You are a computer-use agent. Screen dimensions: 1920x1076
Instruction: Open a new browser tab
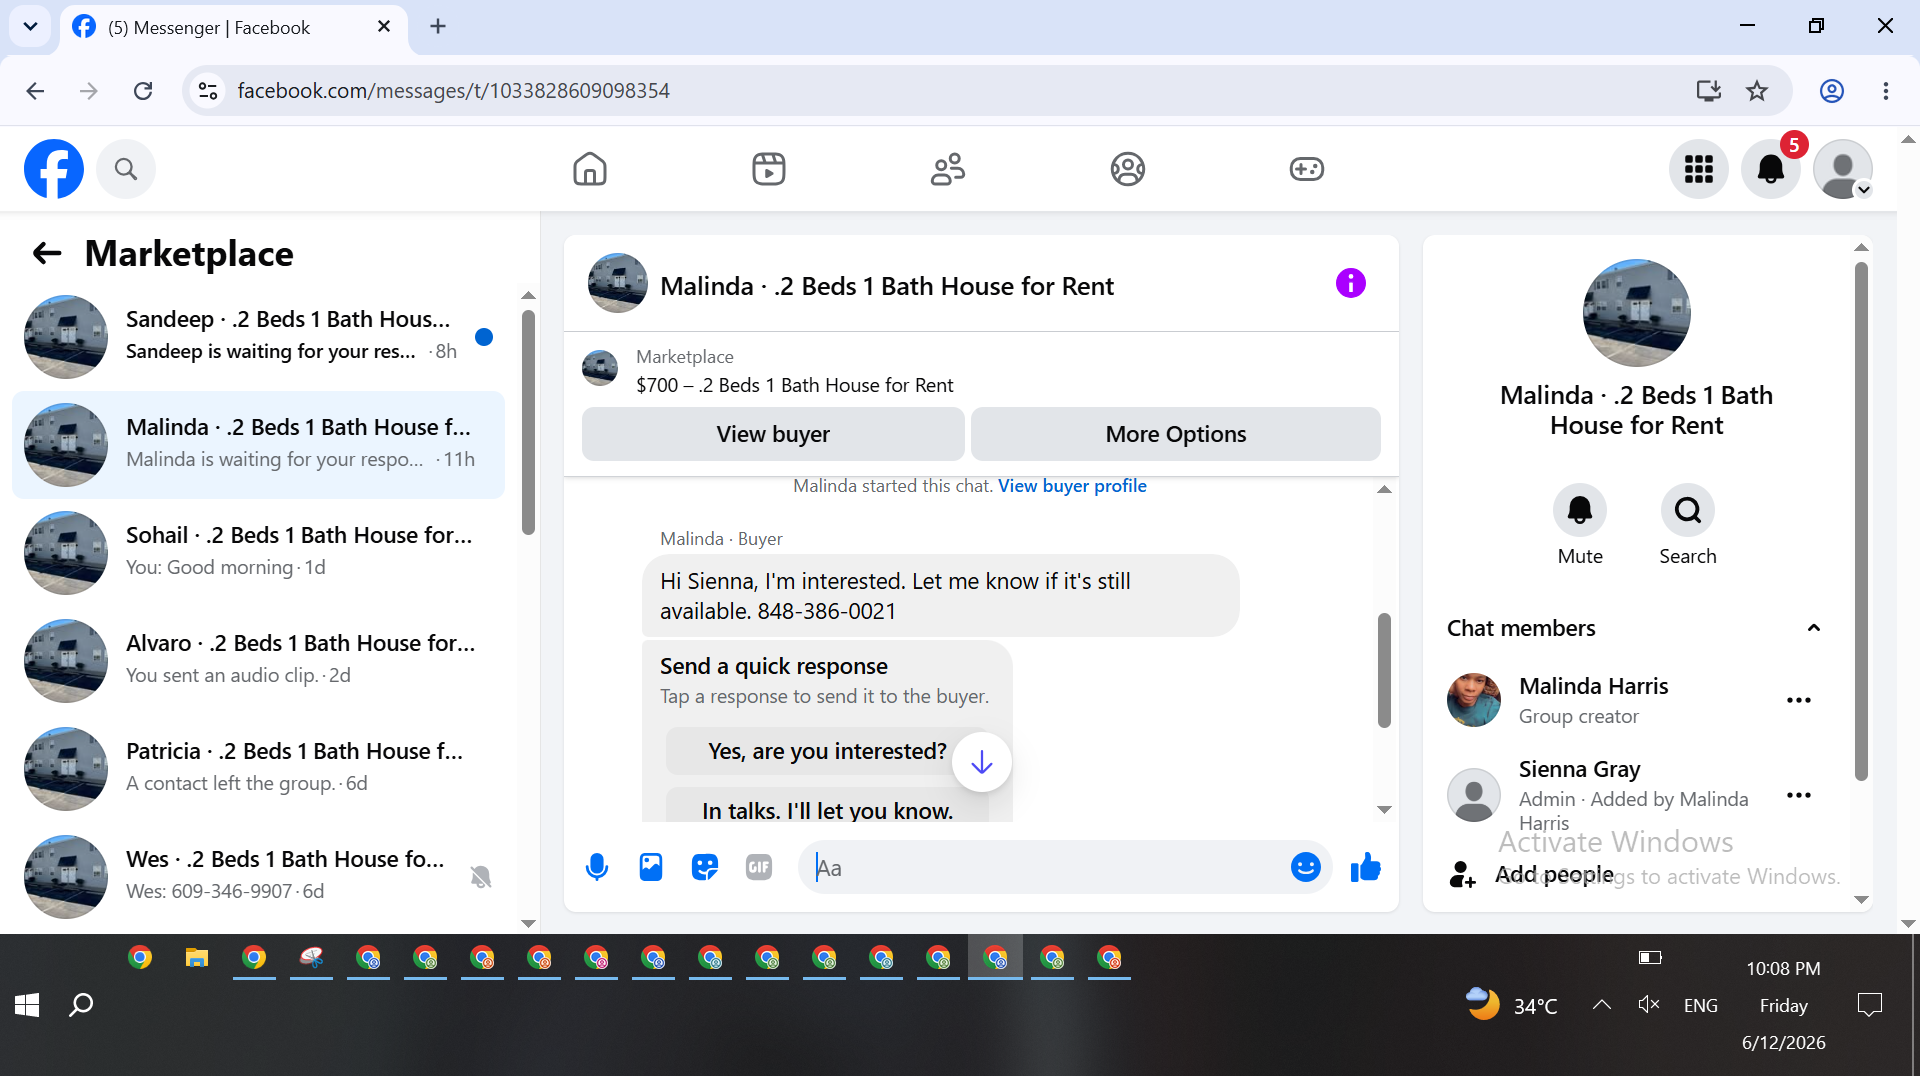(x=438, y=27)
